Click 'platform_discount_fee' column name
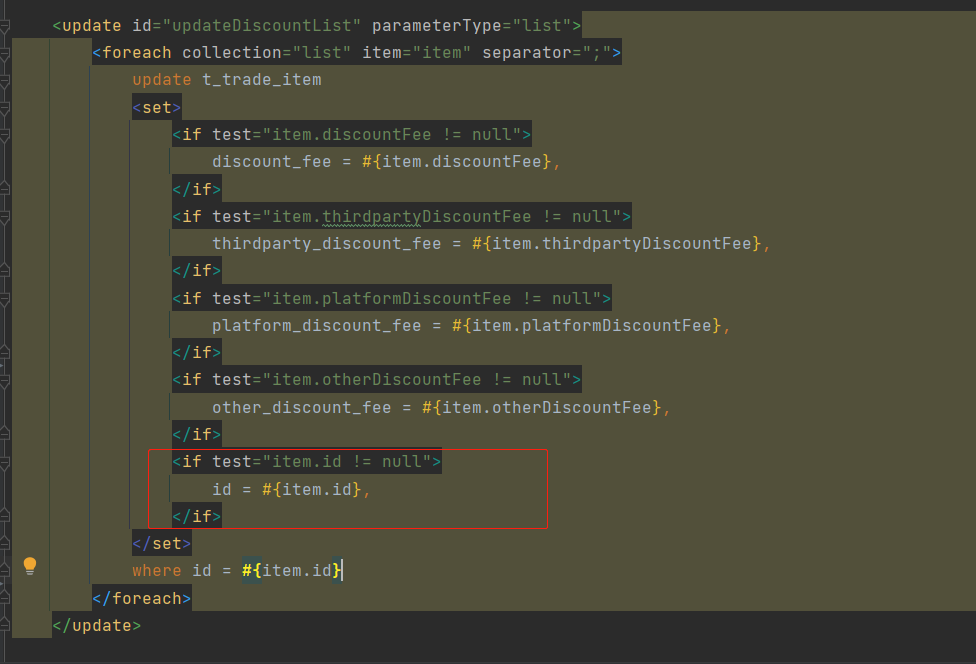Screen dimensions: 976x664 tap(317, 325)
